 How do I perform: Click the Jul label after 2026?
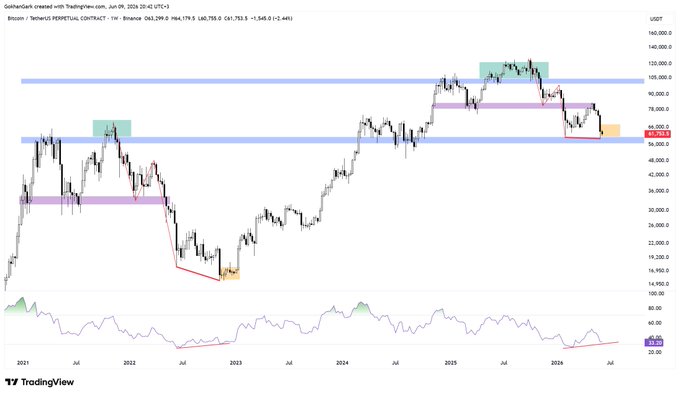point(610,362)
